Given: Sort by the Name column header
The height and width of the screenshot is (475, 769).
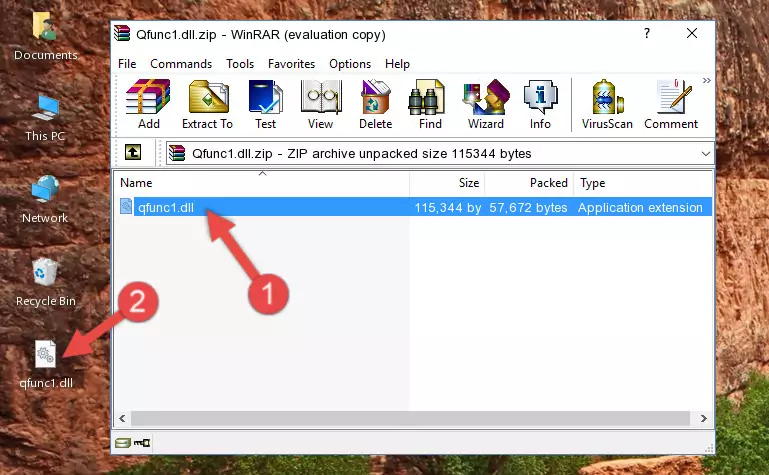Looking at the screenshot, I should click(262, 183).
